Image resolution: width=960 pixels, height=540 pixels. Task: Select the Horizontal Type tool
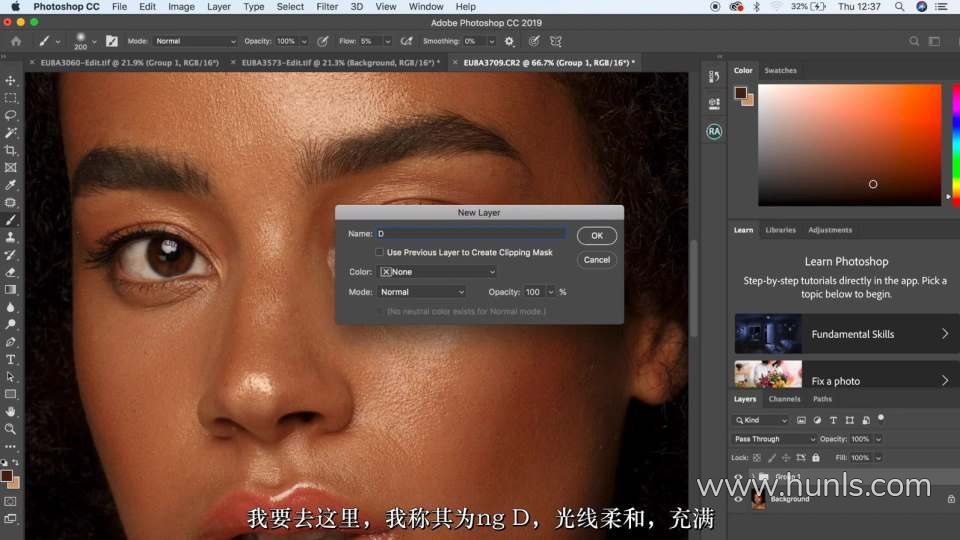[11, 359]
